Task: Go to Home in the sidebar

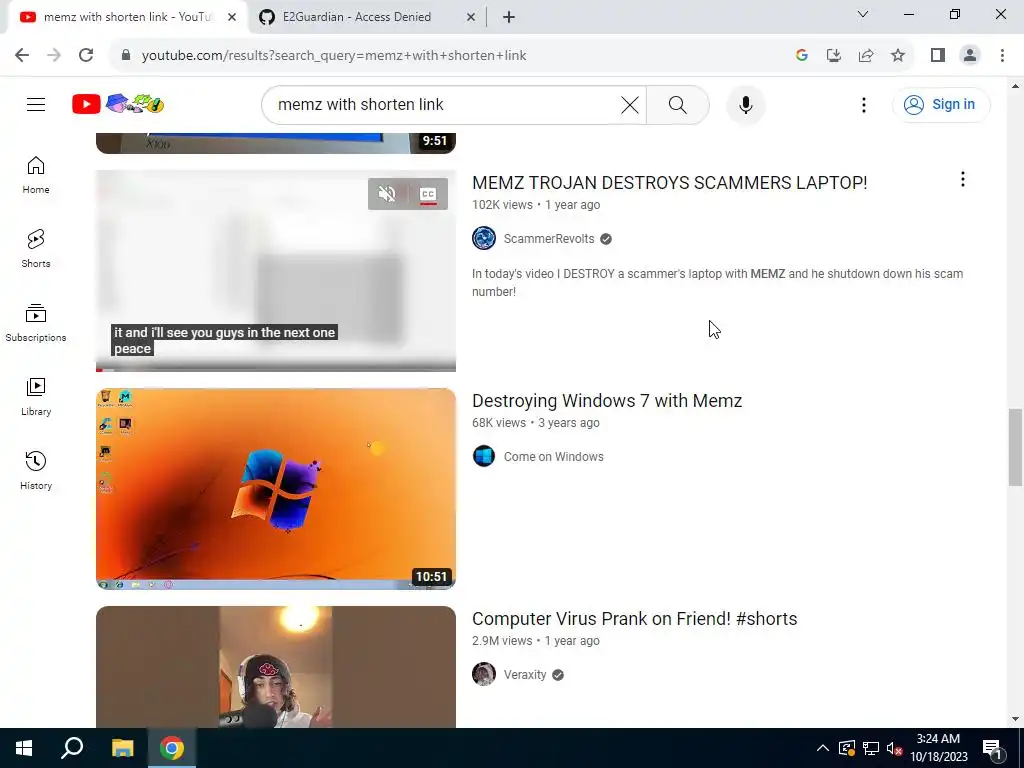Action: [x=36, y=175]
